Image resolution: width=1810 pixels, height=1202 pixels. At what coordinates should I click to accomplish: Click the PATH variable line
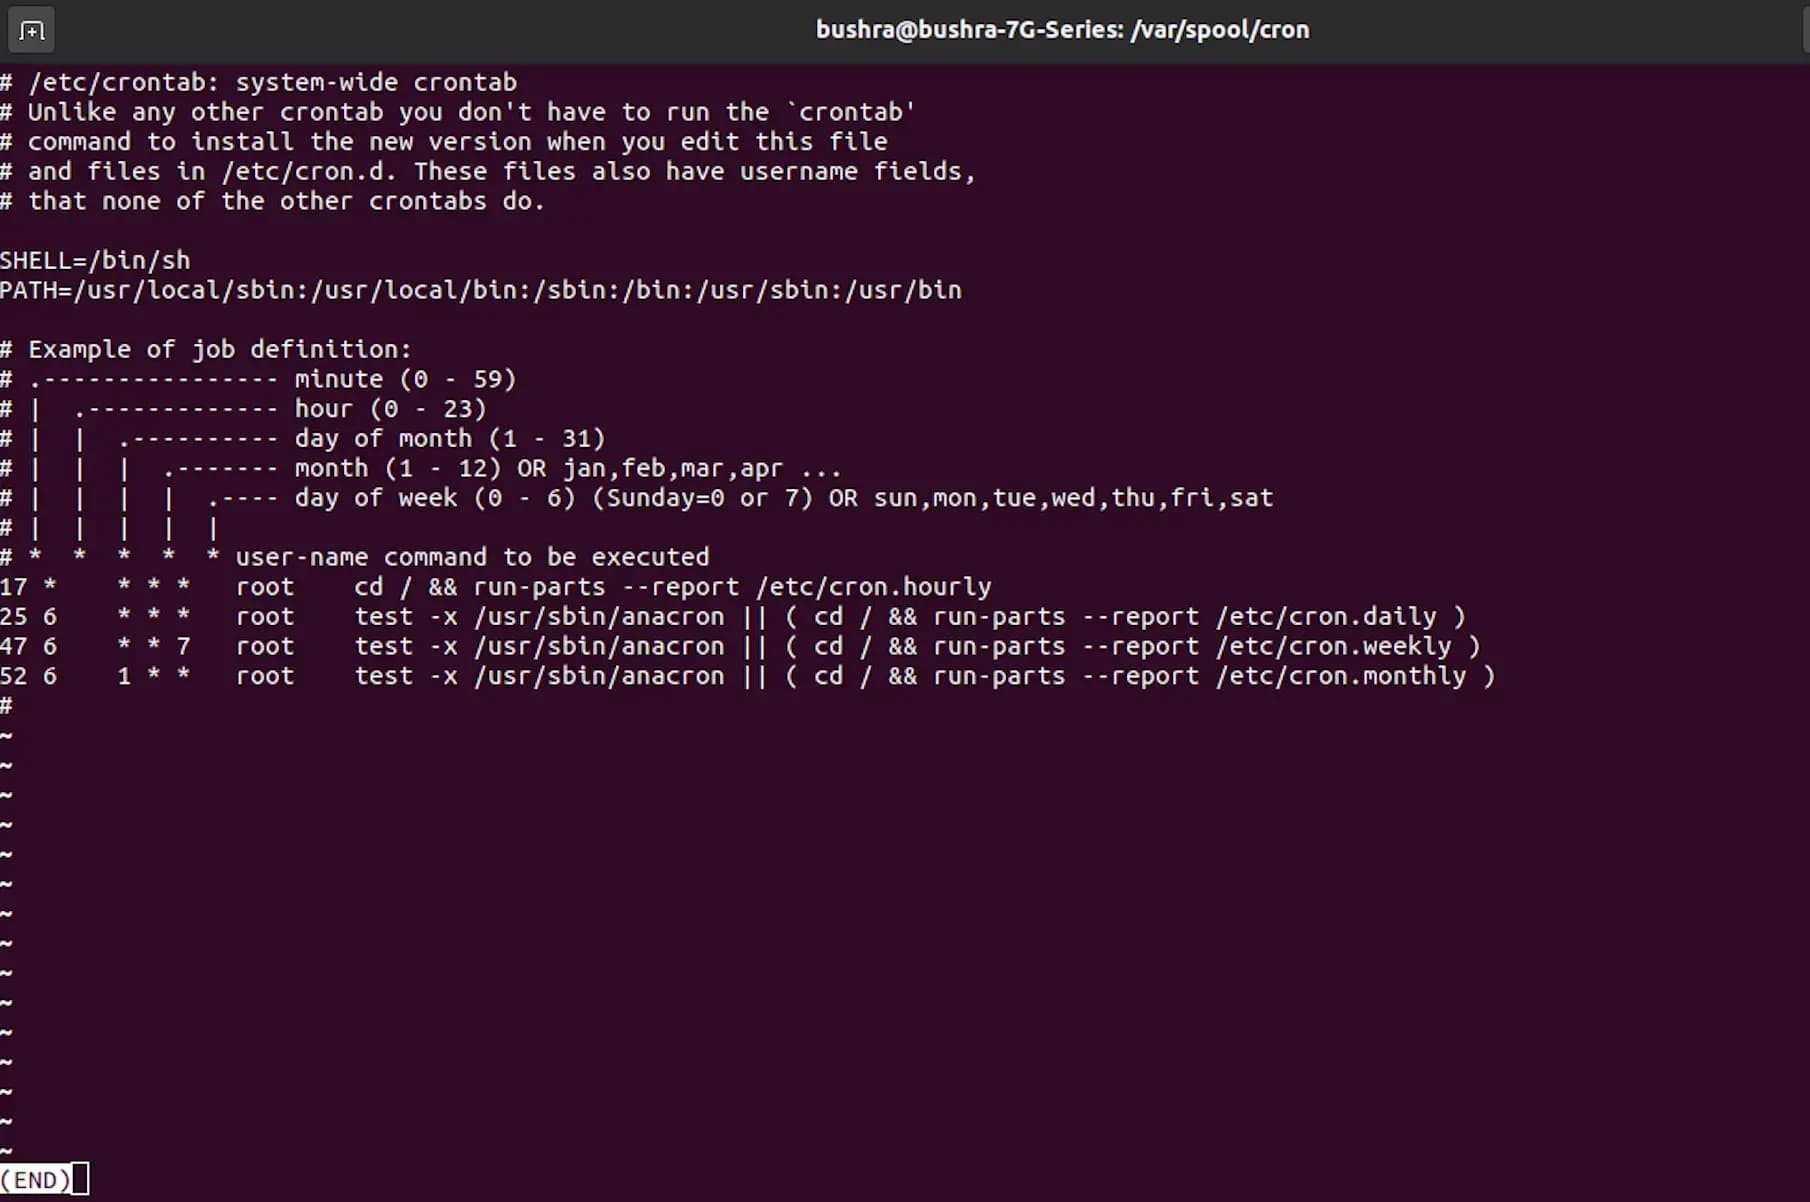pyautogui.click(x=480, y=290)
